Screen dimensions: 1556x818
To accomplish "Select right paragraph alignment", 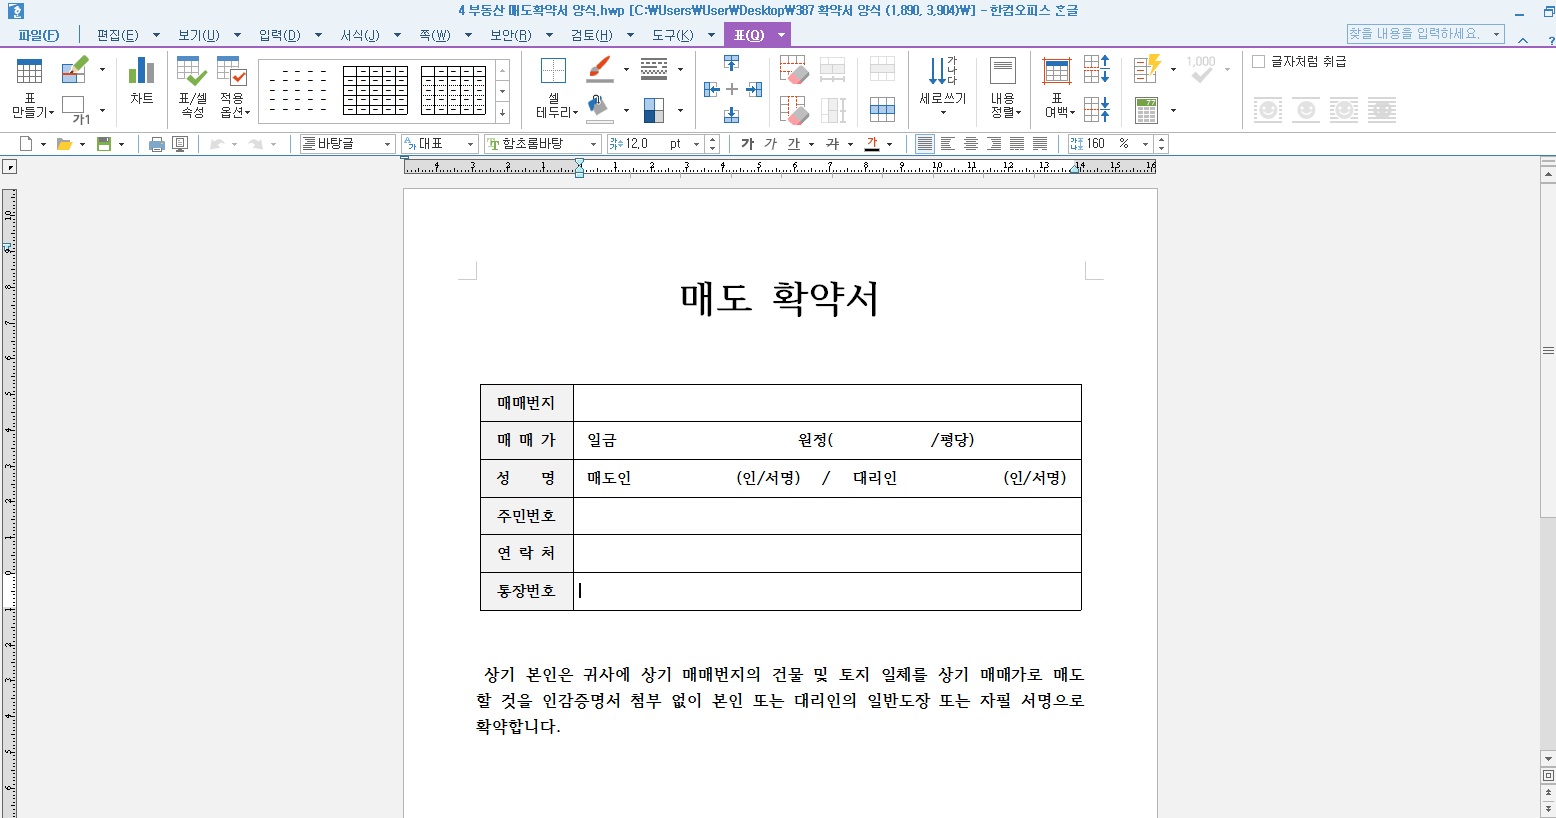I will [994, 144].
